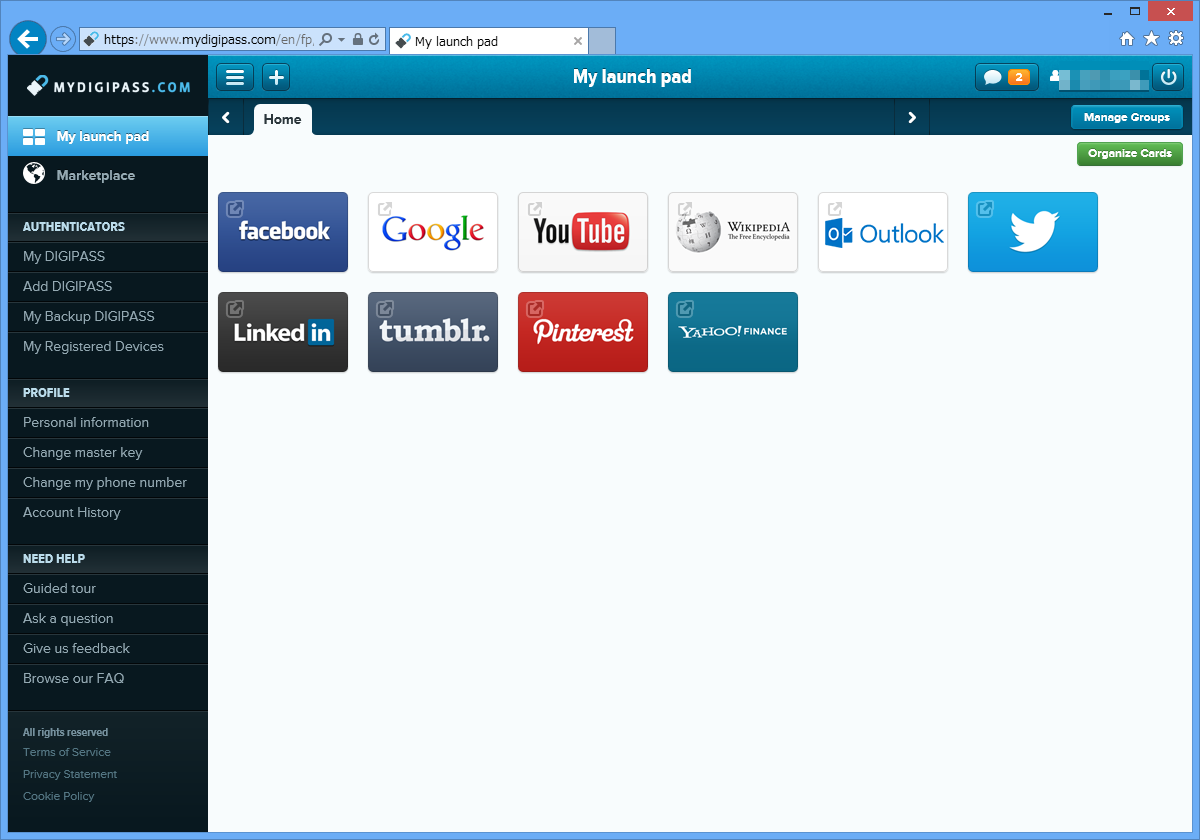Open Terms of Service link
This screenshot has width=1200, height=840.
click(67, 752)
